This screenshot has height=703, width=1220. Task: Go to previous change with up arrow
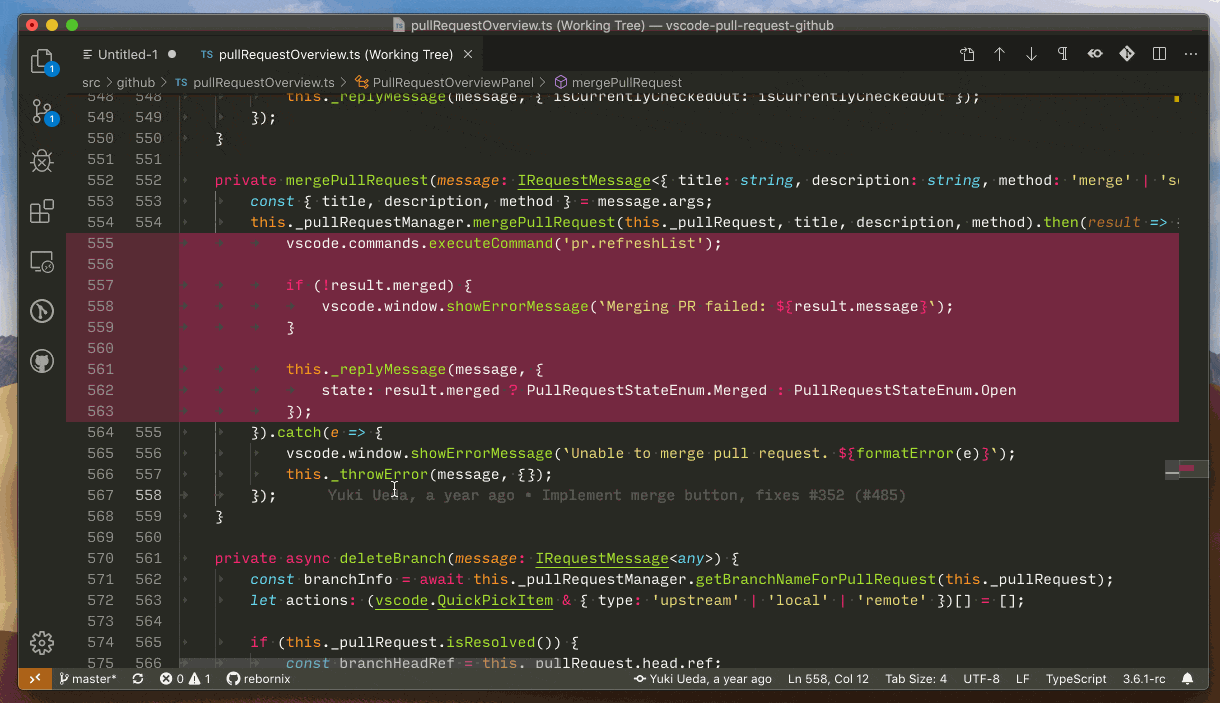tap(999, 54)
